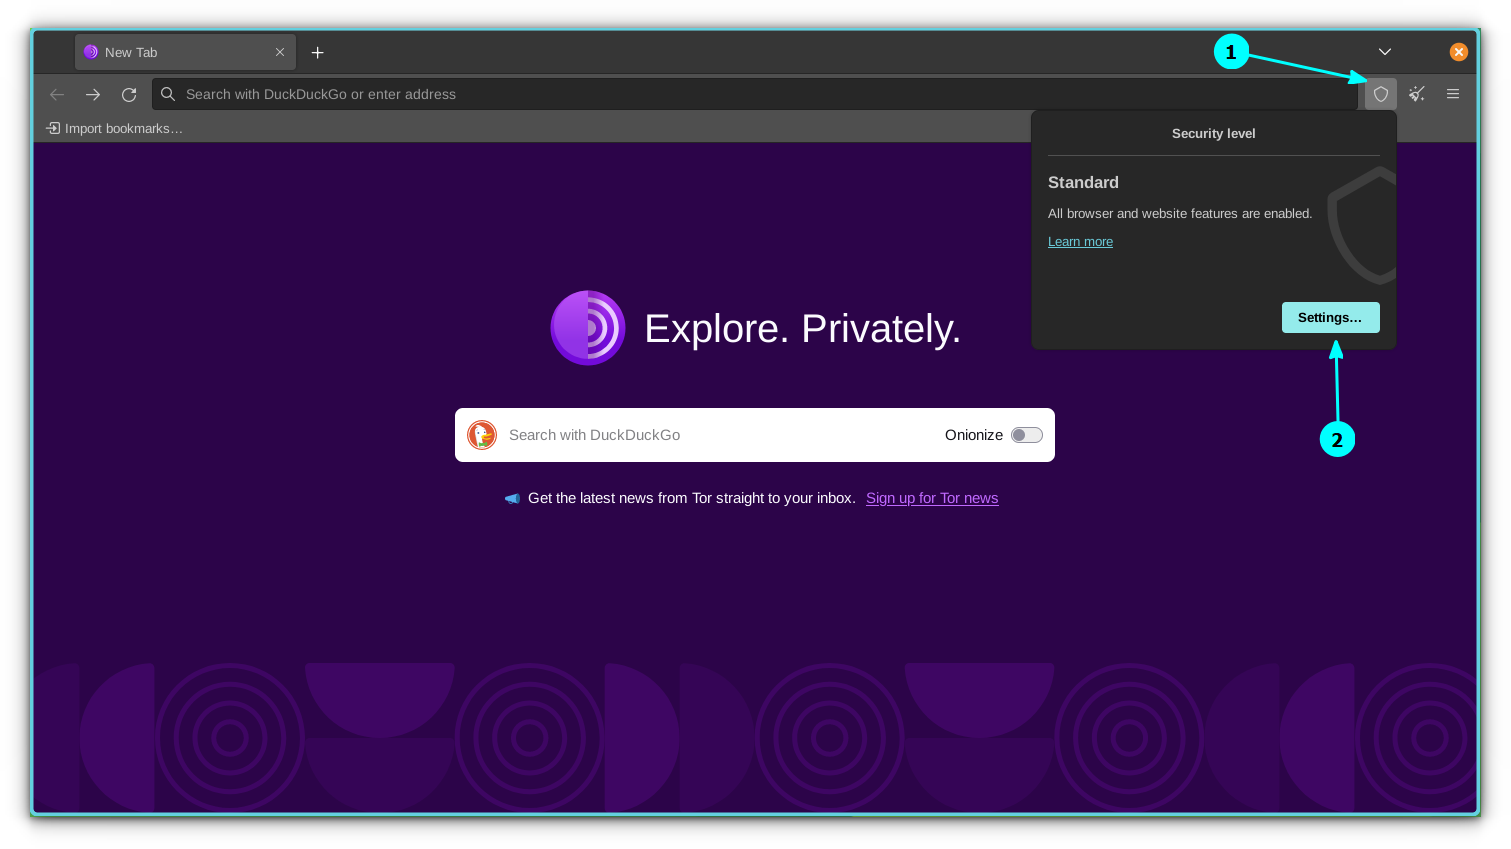Close the New Tab tab
Screen dimensions: 1511x849
coord(280,52)
